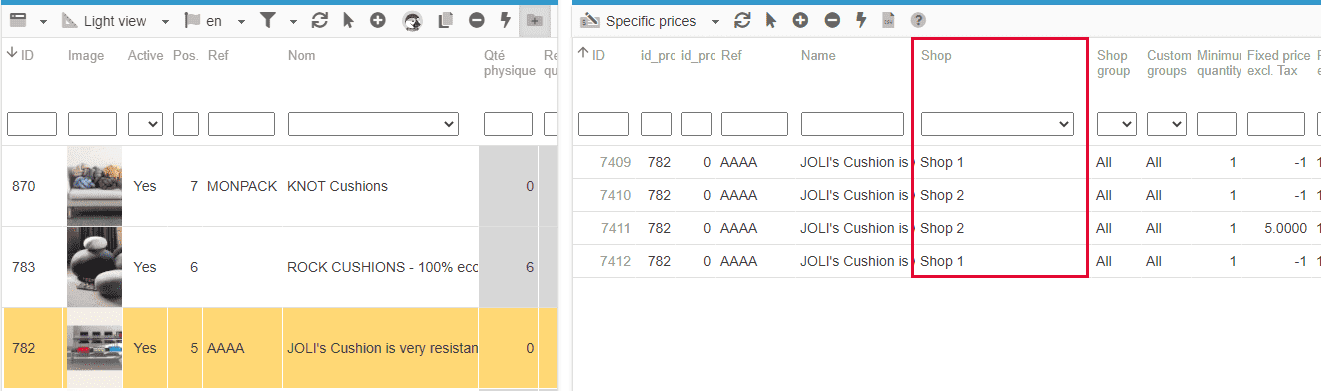Click the copy products icon

(446, 20)
